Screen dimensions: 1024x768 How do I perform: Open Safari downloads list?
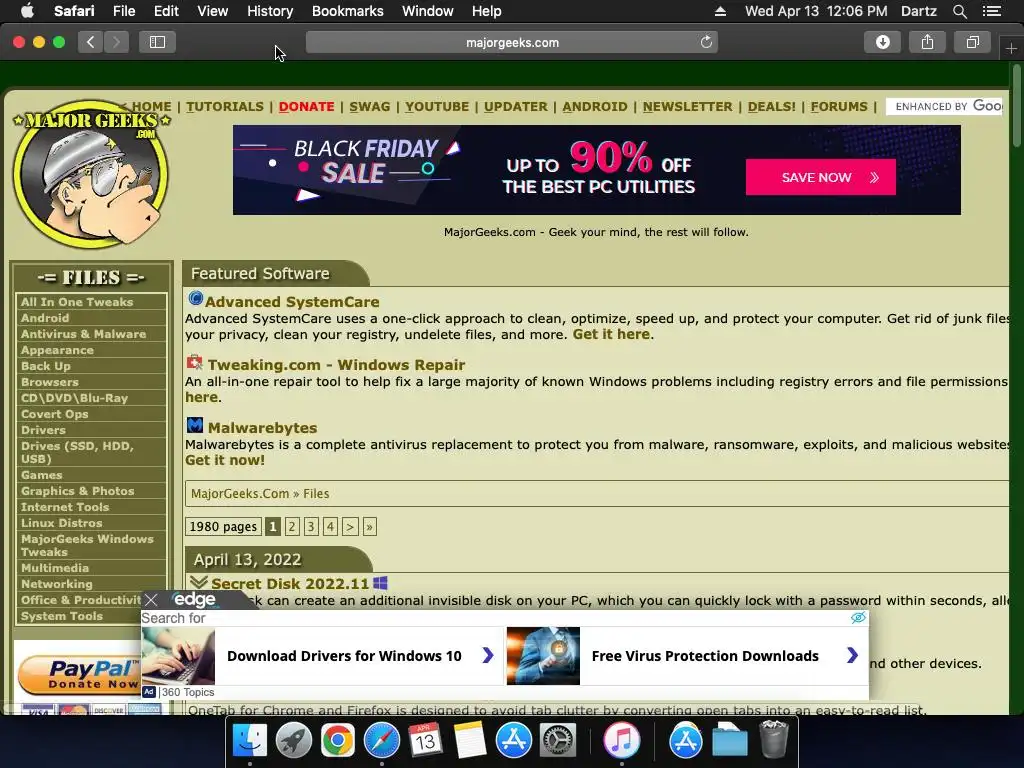(x=882, y=42)
